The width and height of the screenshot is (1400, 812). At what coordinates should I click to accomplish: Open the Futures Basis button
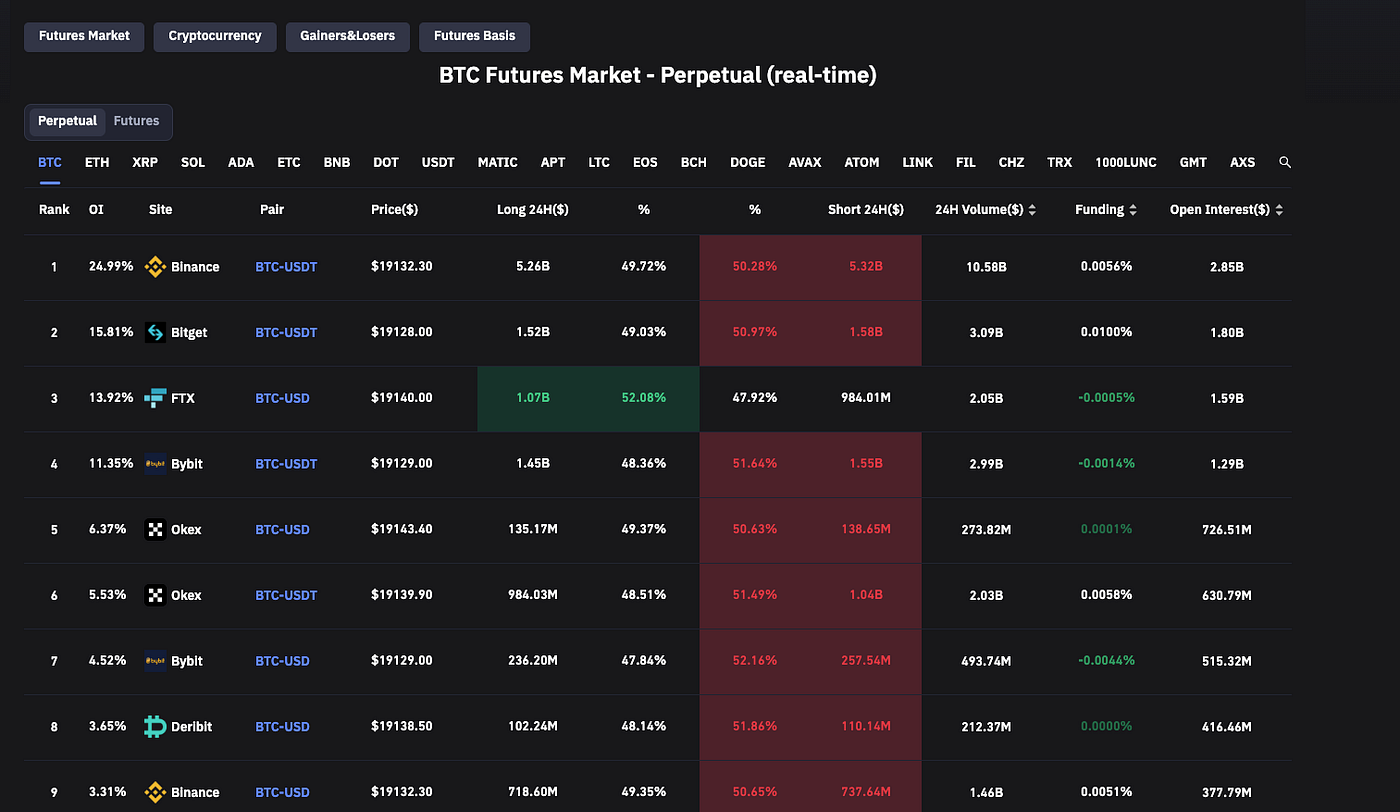tap(475, 36)
